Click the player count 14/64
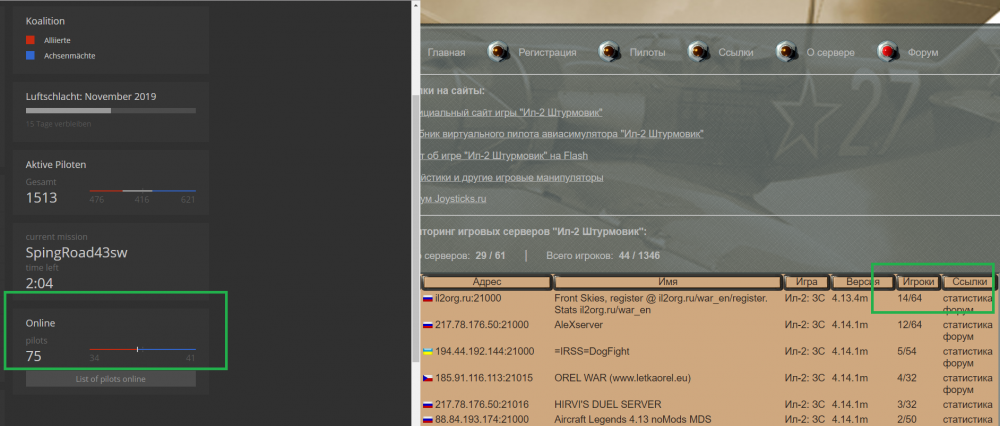The height and width of the screenshot is (426, 1000). pos(909,298)
